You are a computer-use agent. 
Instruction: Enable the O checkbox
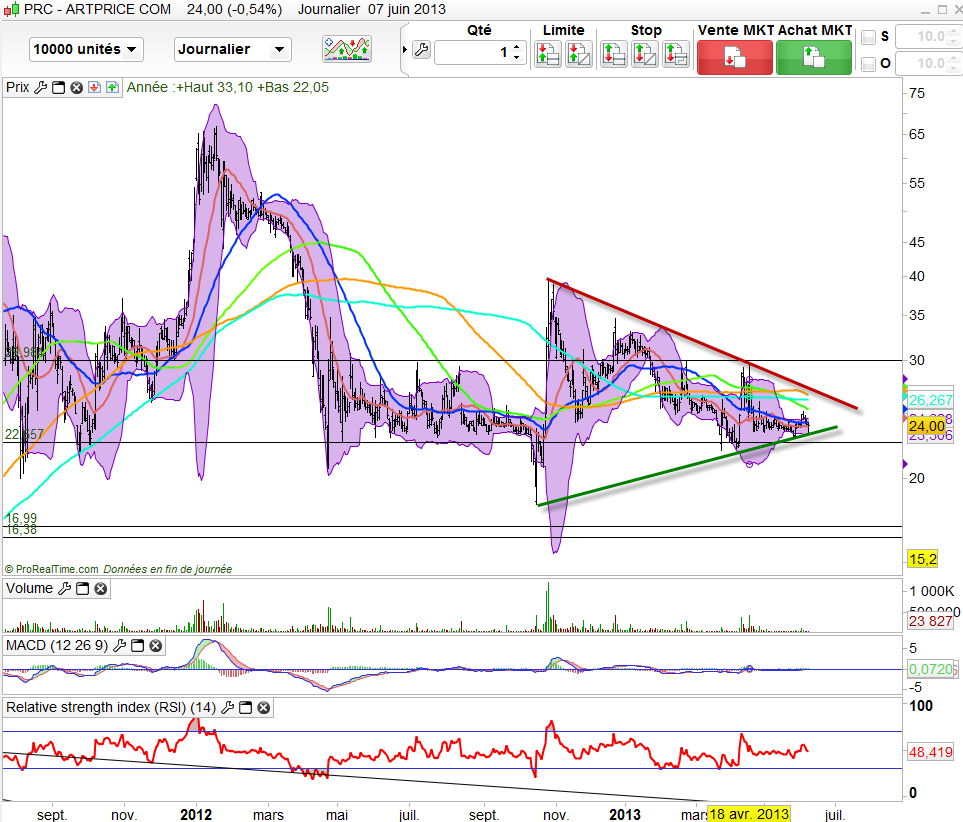pyautogui.click(x=868, y=64)
